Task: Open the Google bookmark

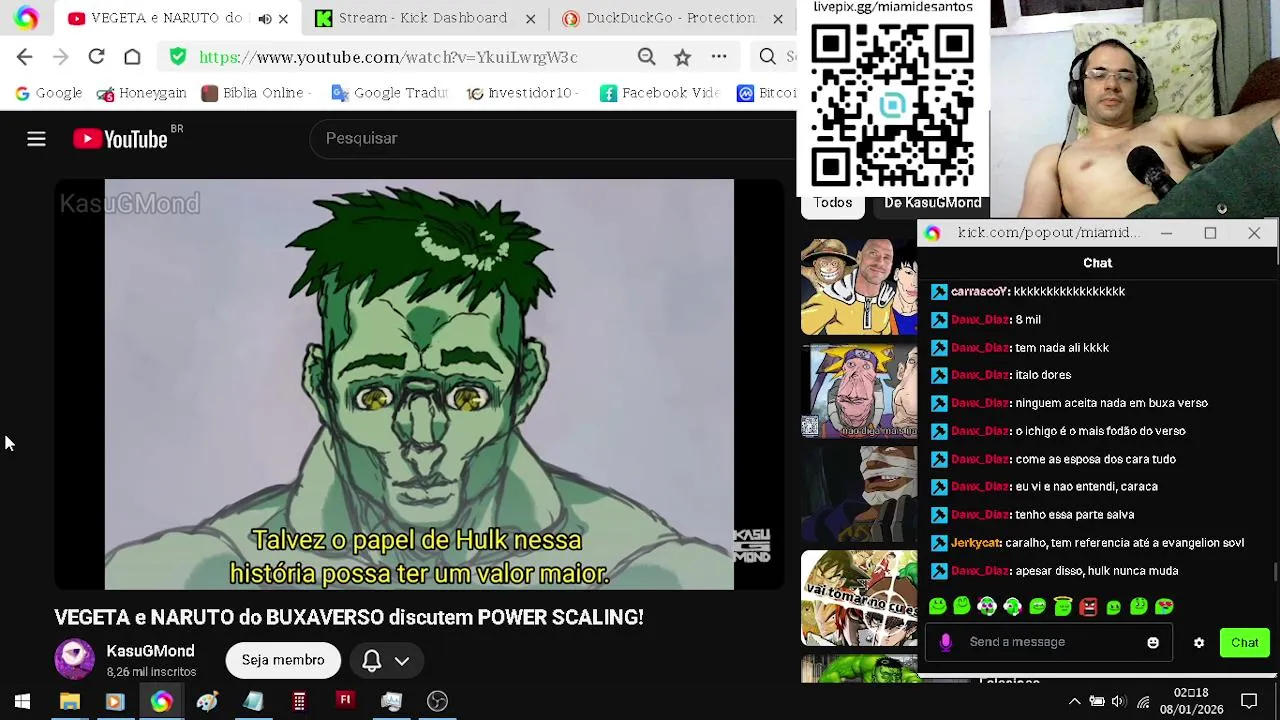Action: coord(48,93)
